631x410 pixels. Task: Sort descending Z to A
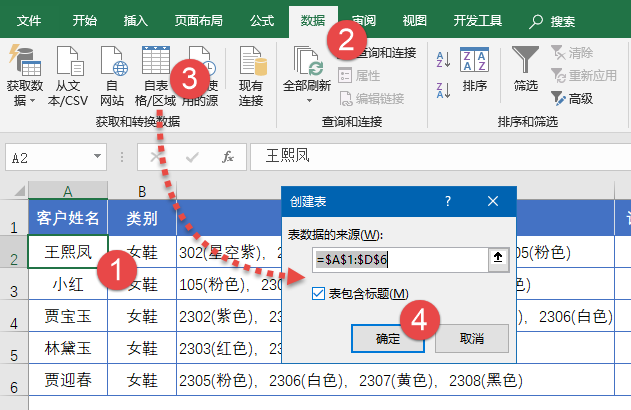[443, 90]
